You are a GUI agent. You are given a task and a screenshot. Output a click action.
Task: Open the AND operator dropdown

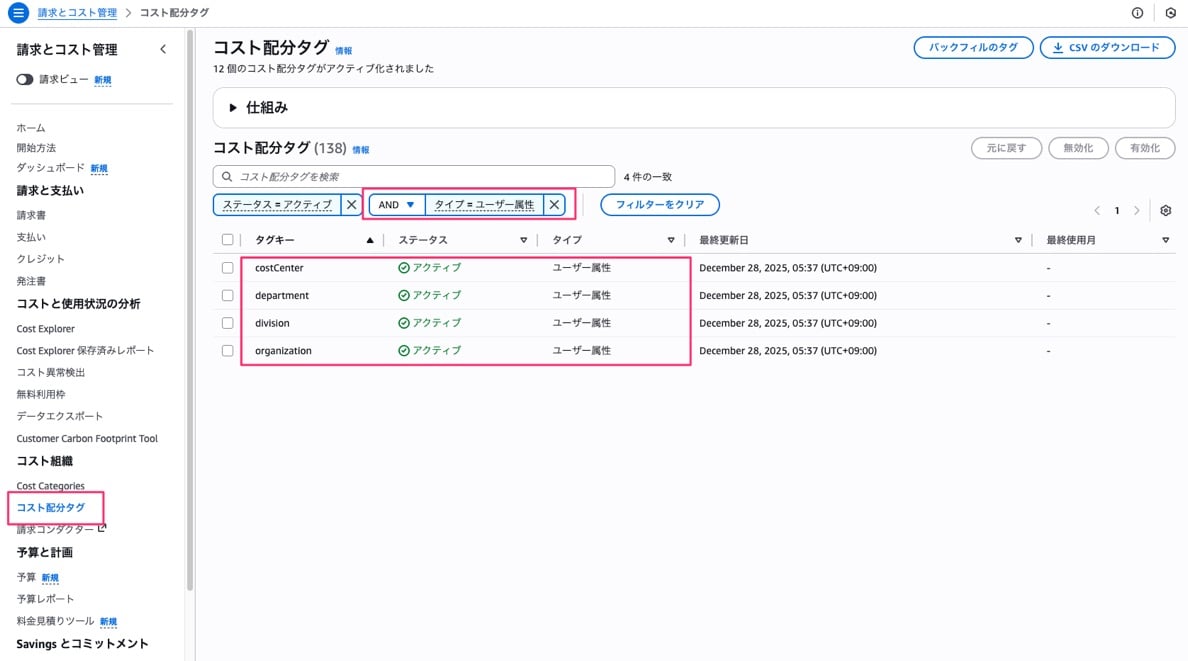tap(397, 204)
